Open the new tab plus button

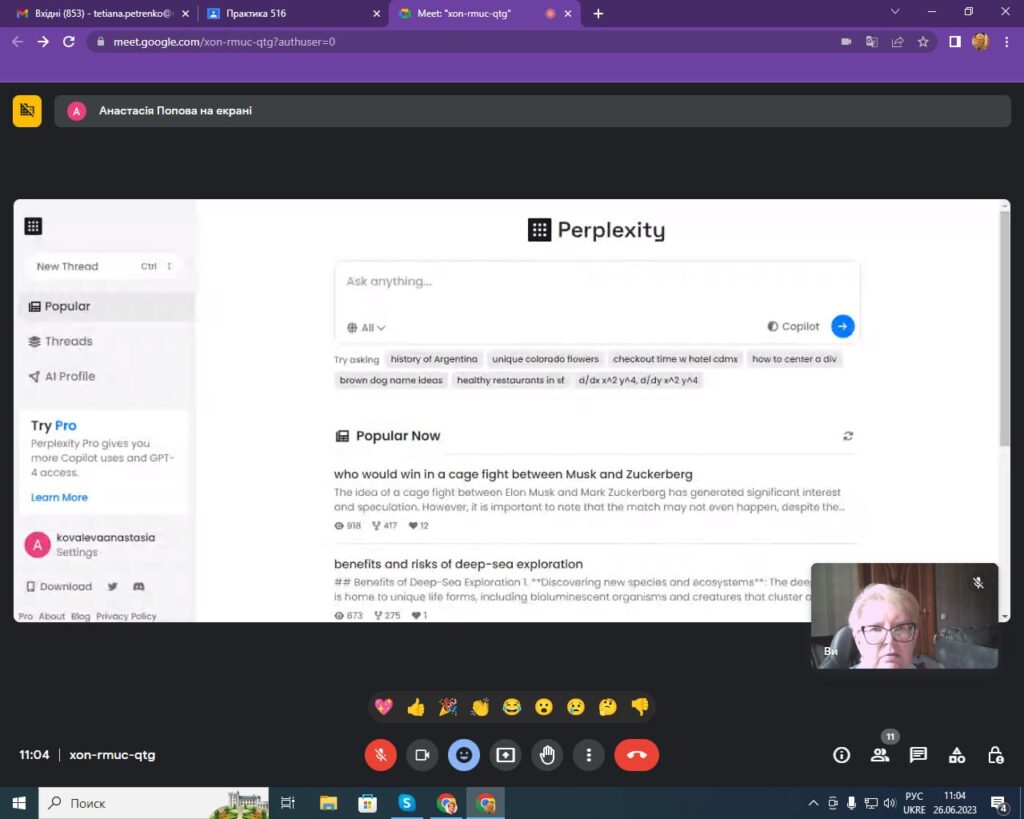pyautogui.click(x=598, y=14)
